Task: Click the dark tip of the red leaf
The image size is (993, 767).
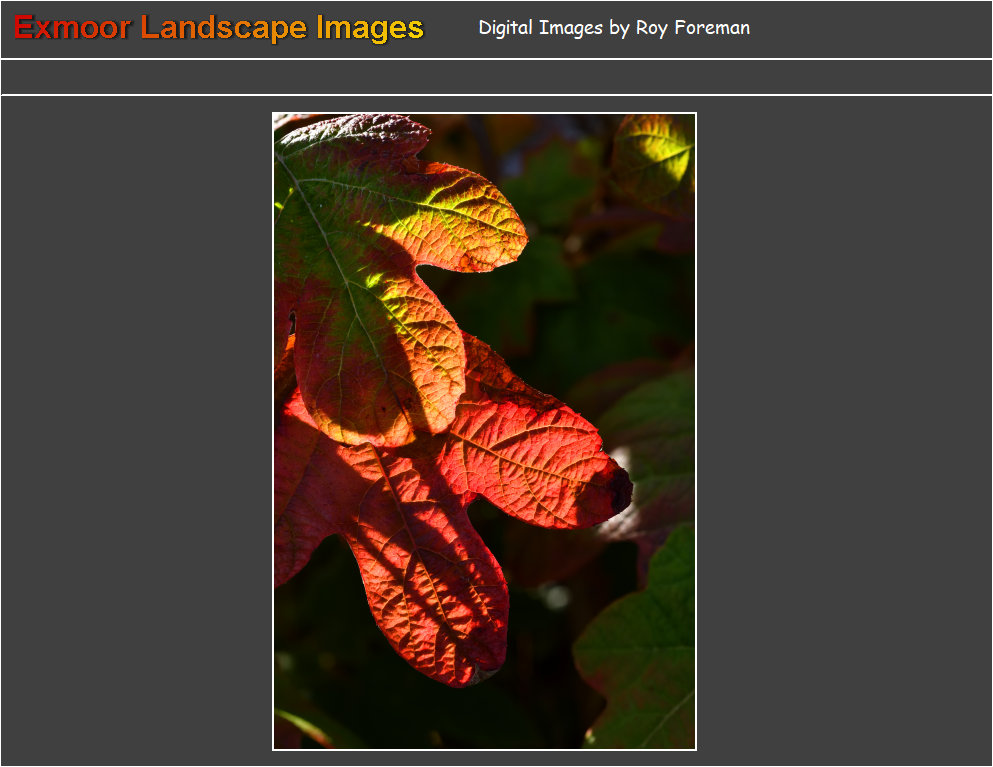Action: click(x=621, y=489)
